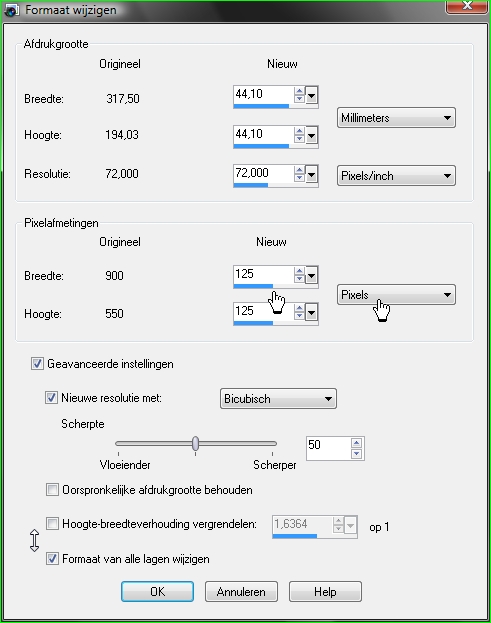491x623 pixels.
Task: Open the Millimeters unit dropdown
Action: [x=396, y=118]
